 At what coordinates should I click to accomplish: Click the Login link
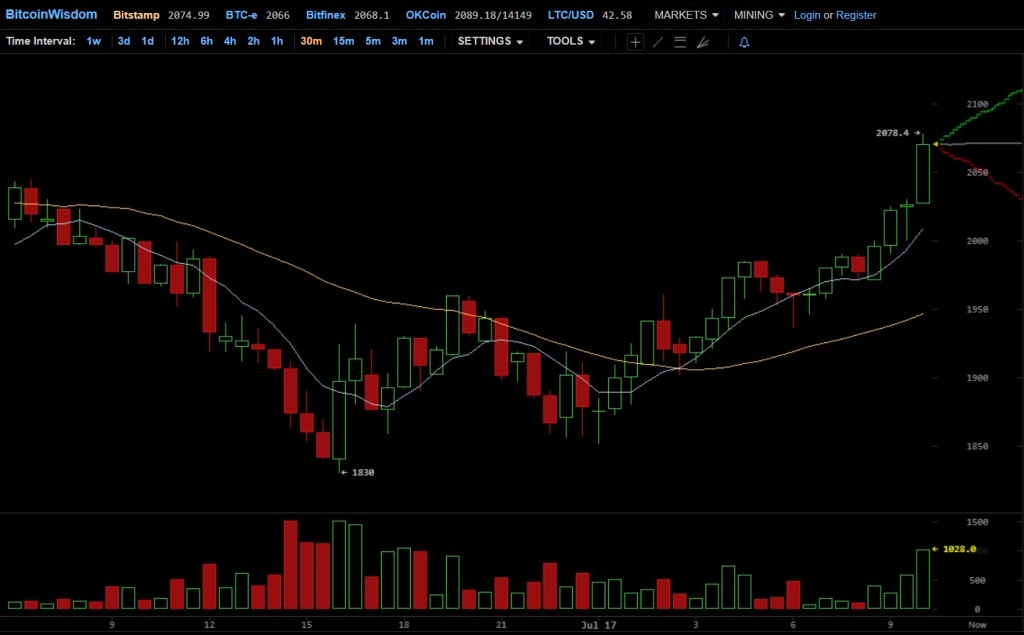[x=807, y=15]
